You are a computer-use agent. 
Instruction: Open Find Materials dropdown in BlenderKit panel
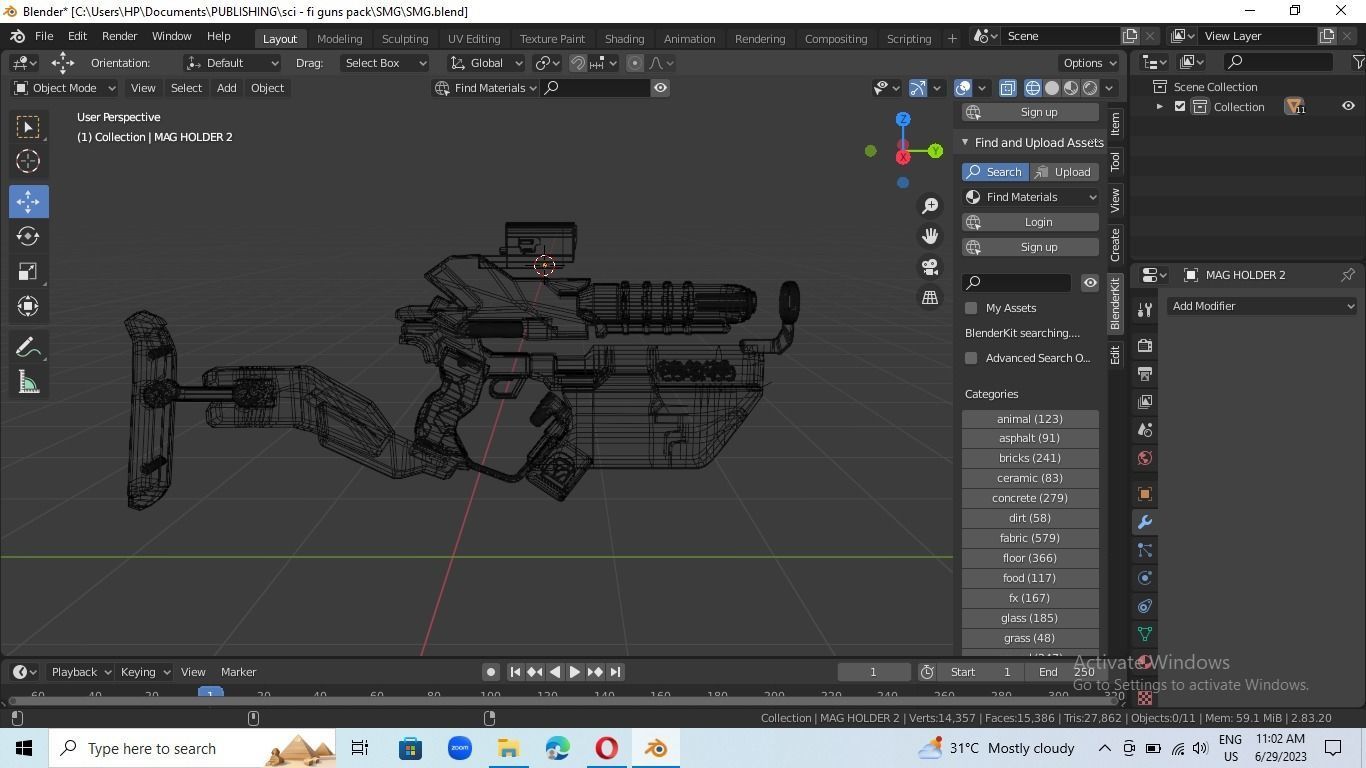click(x=1030, y=197)
